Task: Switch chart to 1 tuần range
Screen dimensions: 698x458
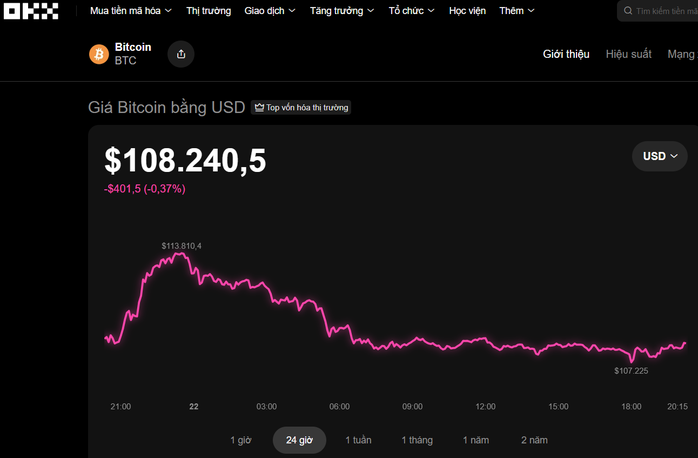Action: coord(358,440)
